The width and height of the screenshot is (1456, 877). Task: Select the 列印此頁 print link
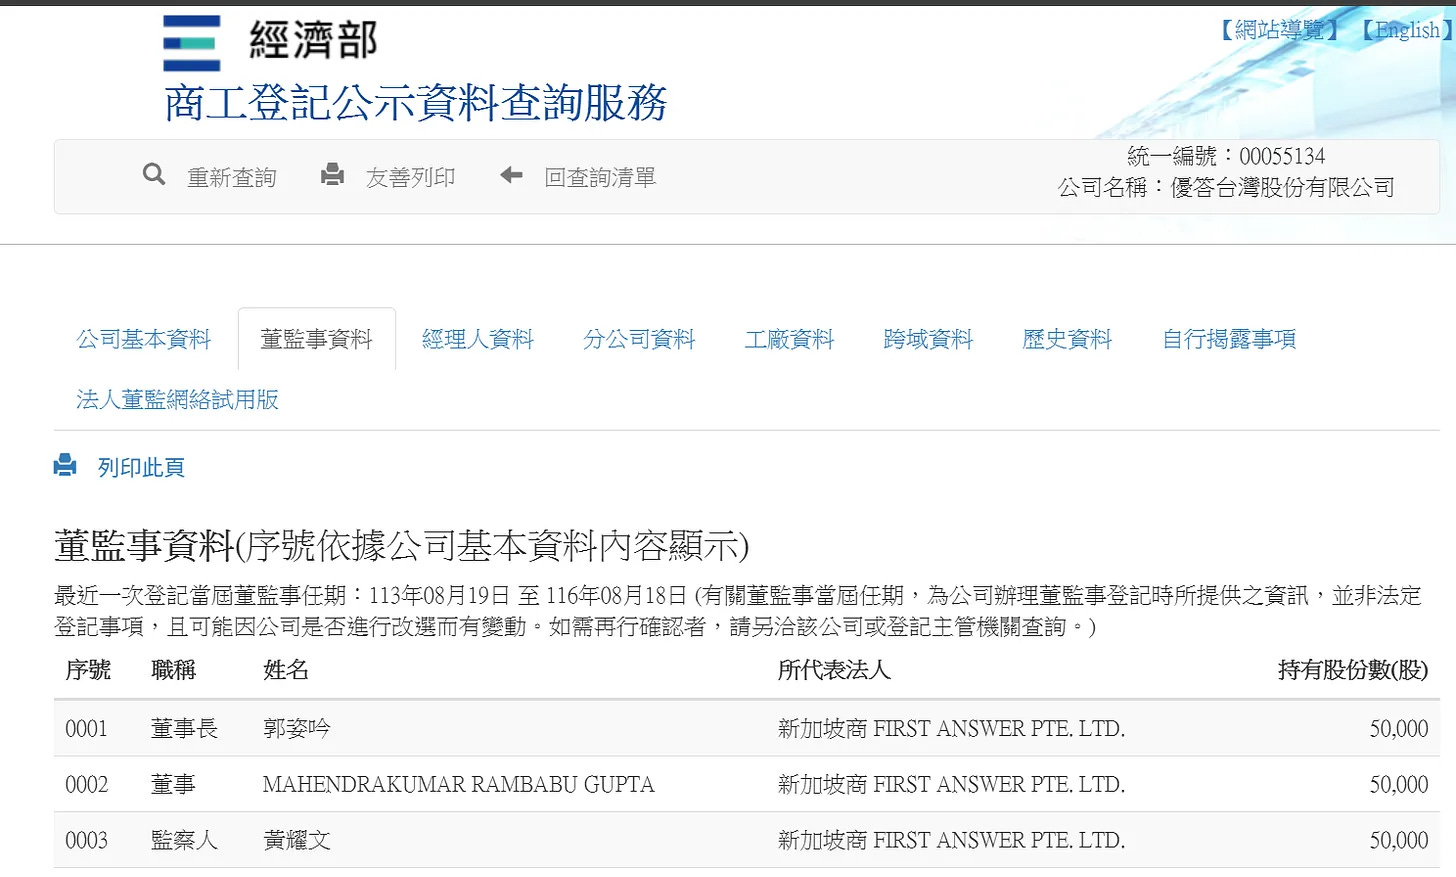pos(140,466)
